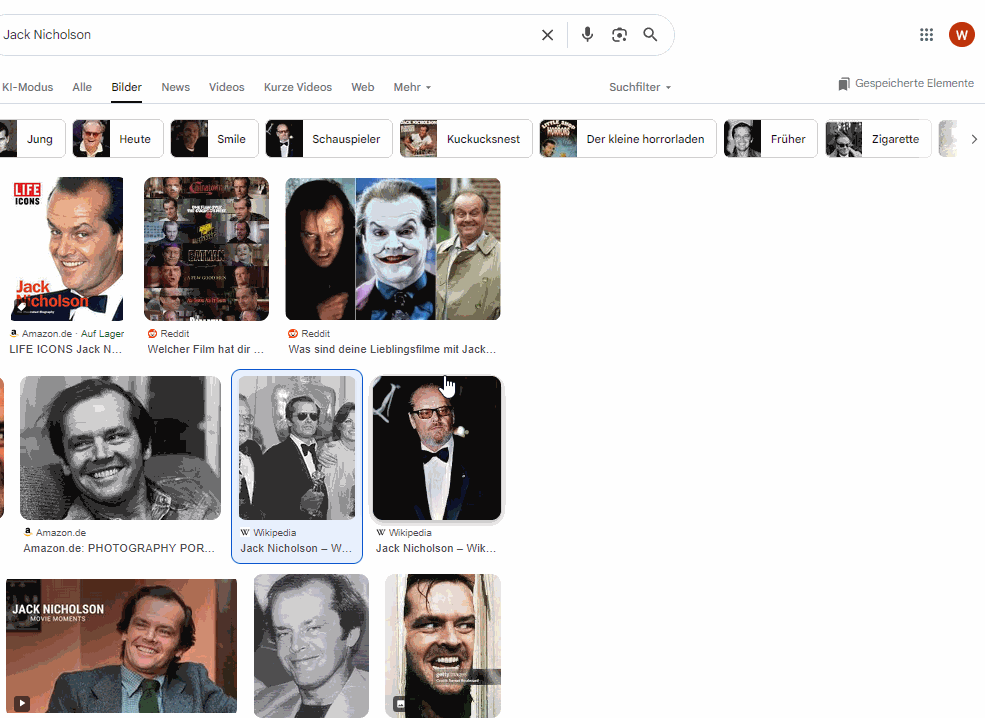
Task: Click the Reddit favicon above 'Was sind deine Lieblingsfilme'
Action: coord(293,334)
